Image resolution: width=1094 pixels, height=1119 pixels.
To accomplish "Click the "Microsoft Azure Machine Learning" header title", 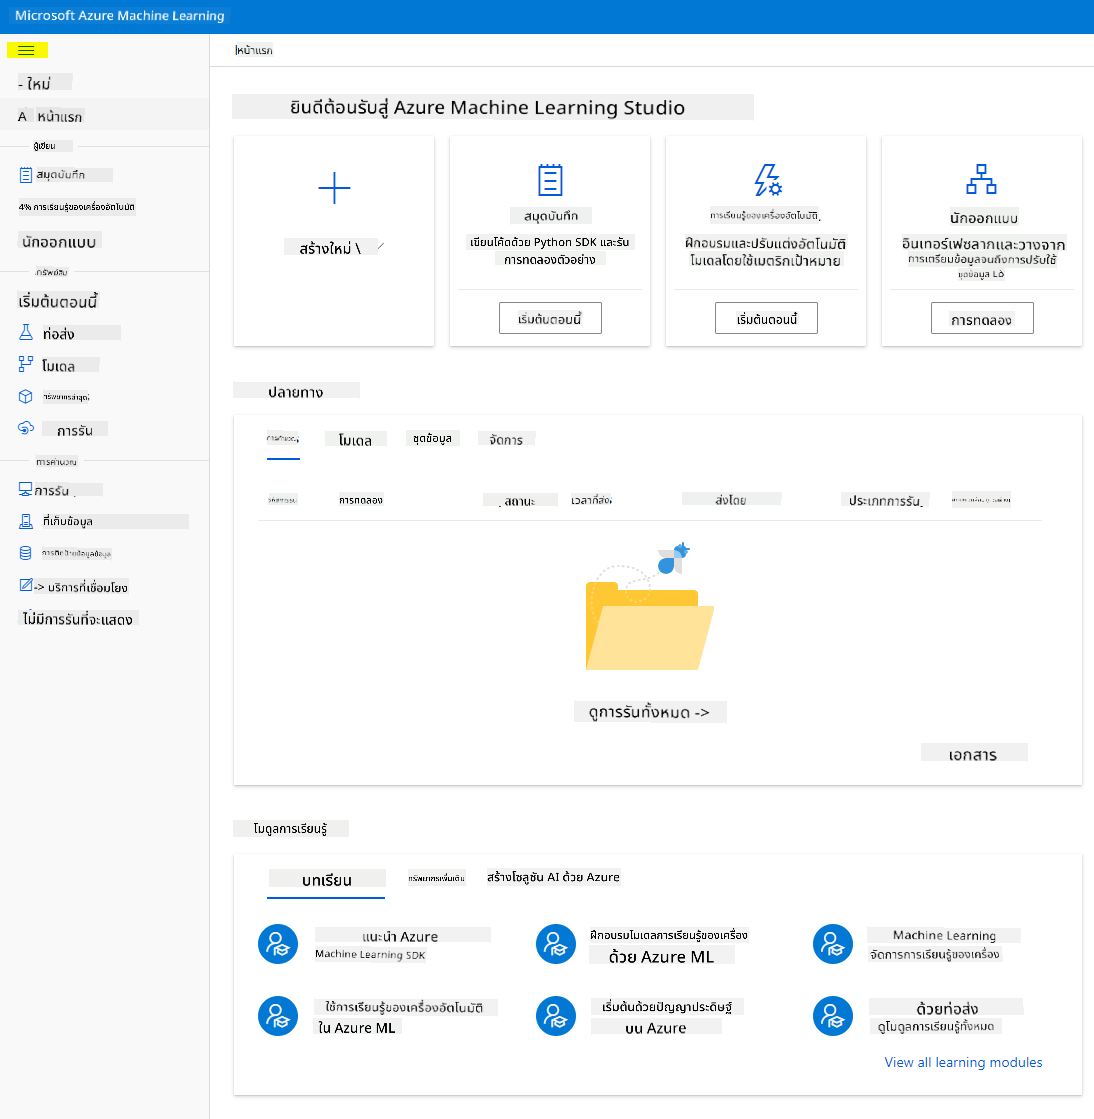I will 120,16.
